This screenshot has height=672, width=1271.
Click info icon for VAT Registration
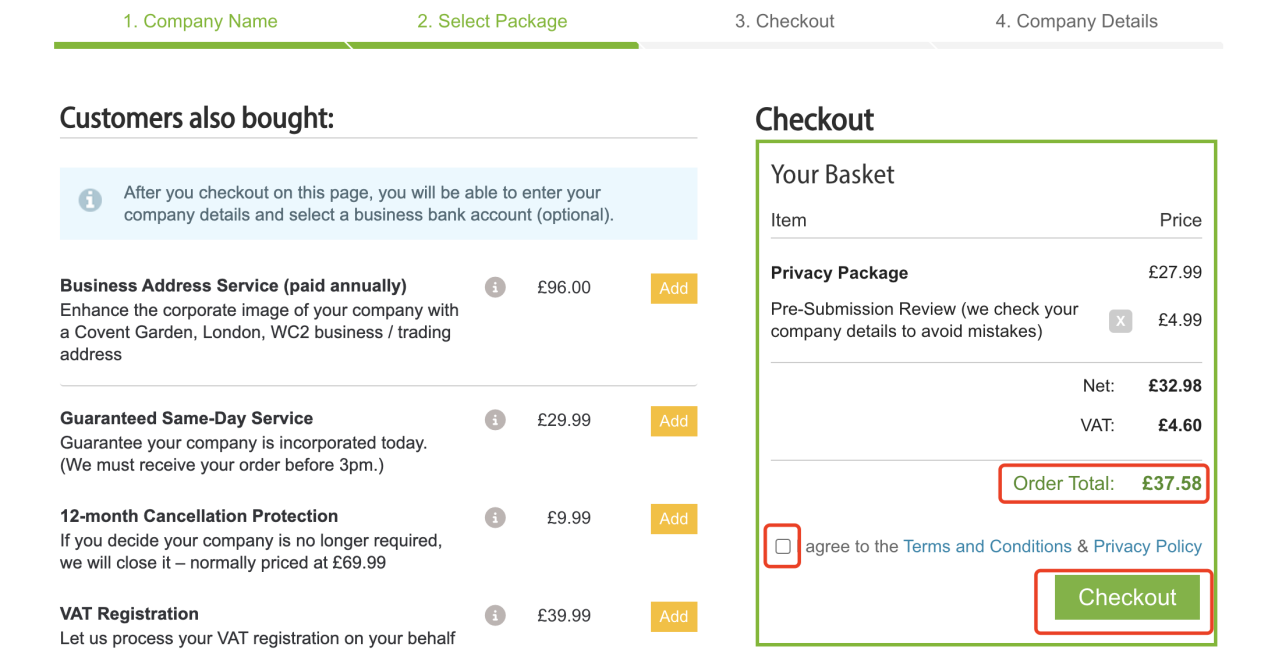coord(495,616)
